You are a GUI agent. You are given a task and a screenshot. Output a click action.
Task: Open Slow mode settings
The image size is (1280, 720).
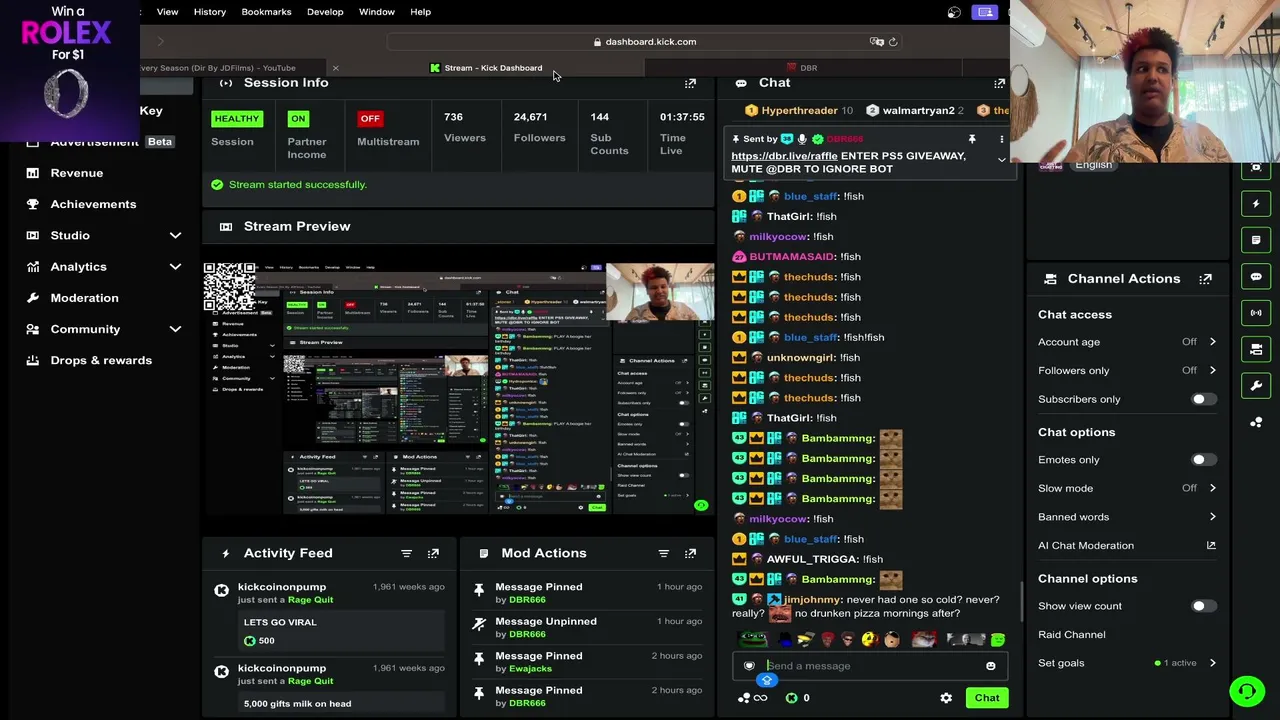coord(1126,489)
